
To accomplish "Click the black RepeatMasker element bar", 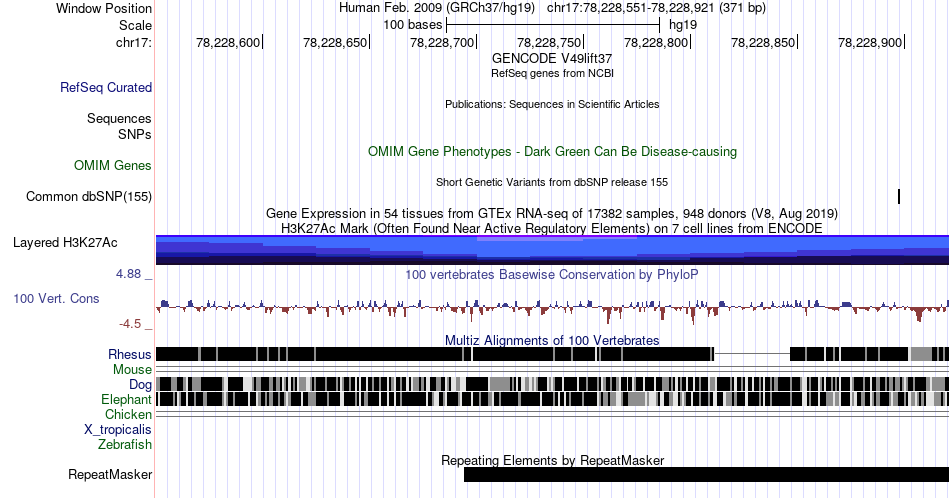I will pyautogui.click(x=706, y=474).
